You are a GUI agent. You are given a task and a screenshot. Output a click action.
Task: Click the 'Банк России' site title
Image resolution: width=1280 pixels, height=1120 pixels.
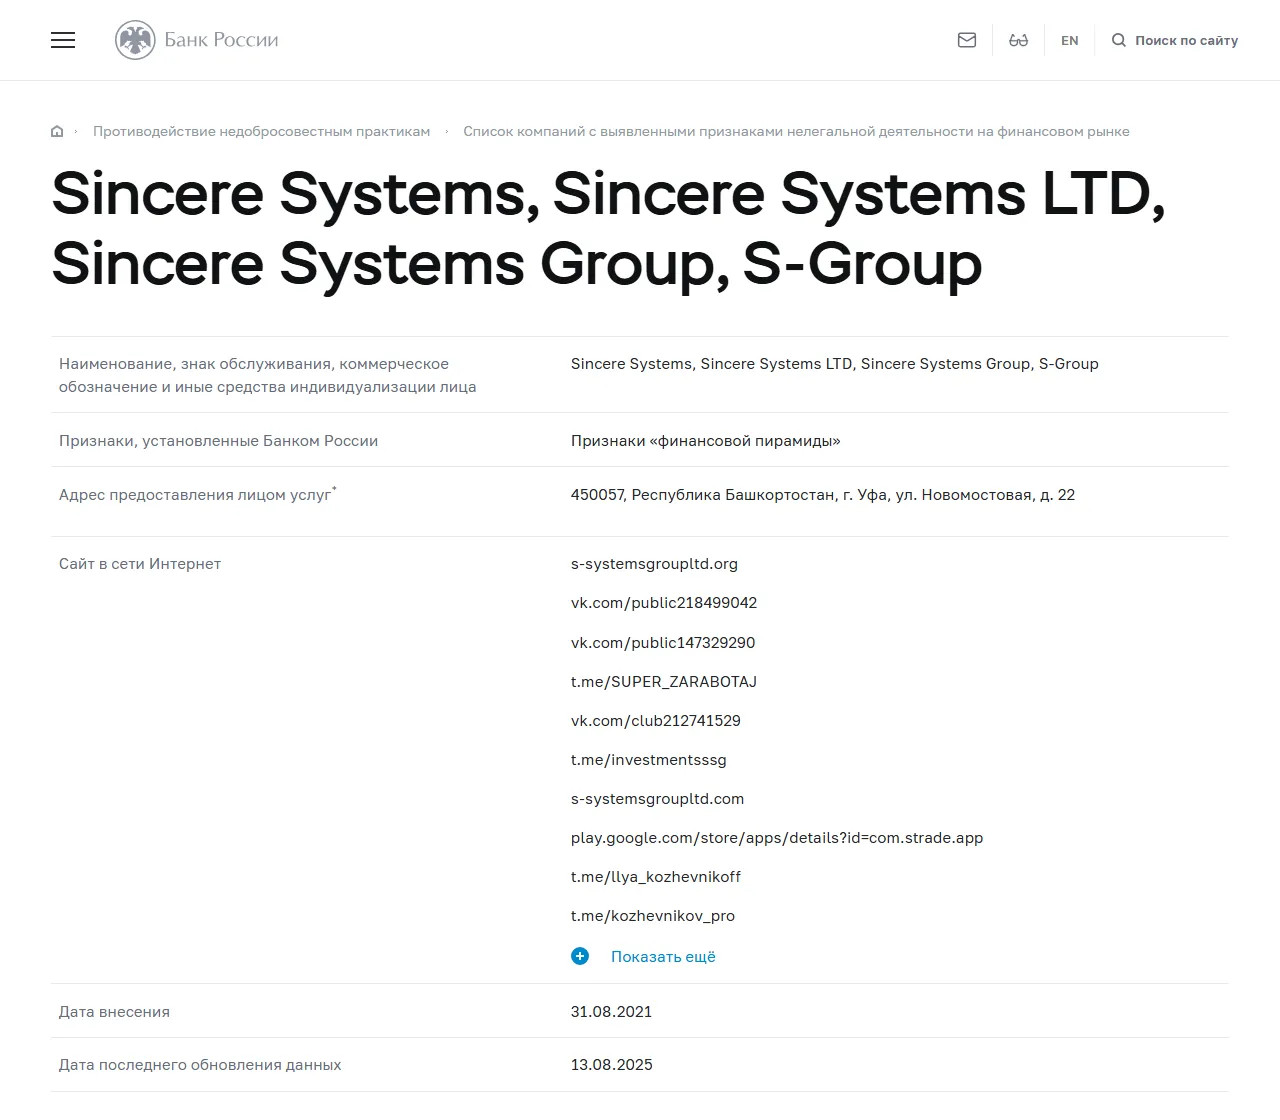coord(221,40)
